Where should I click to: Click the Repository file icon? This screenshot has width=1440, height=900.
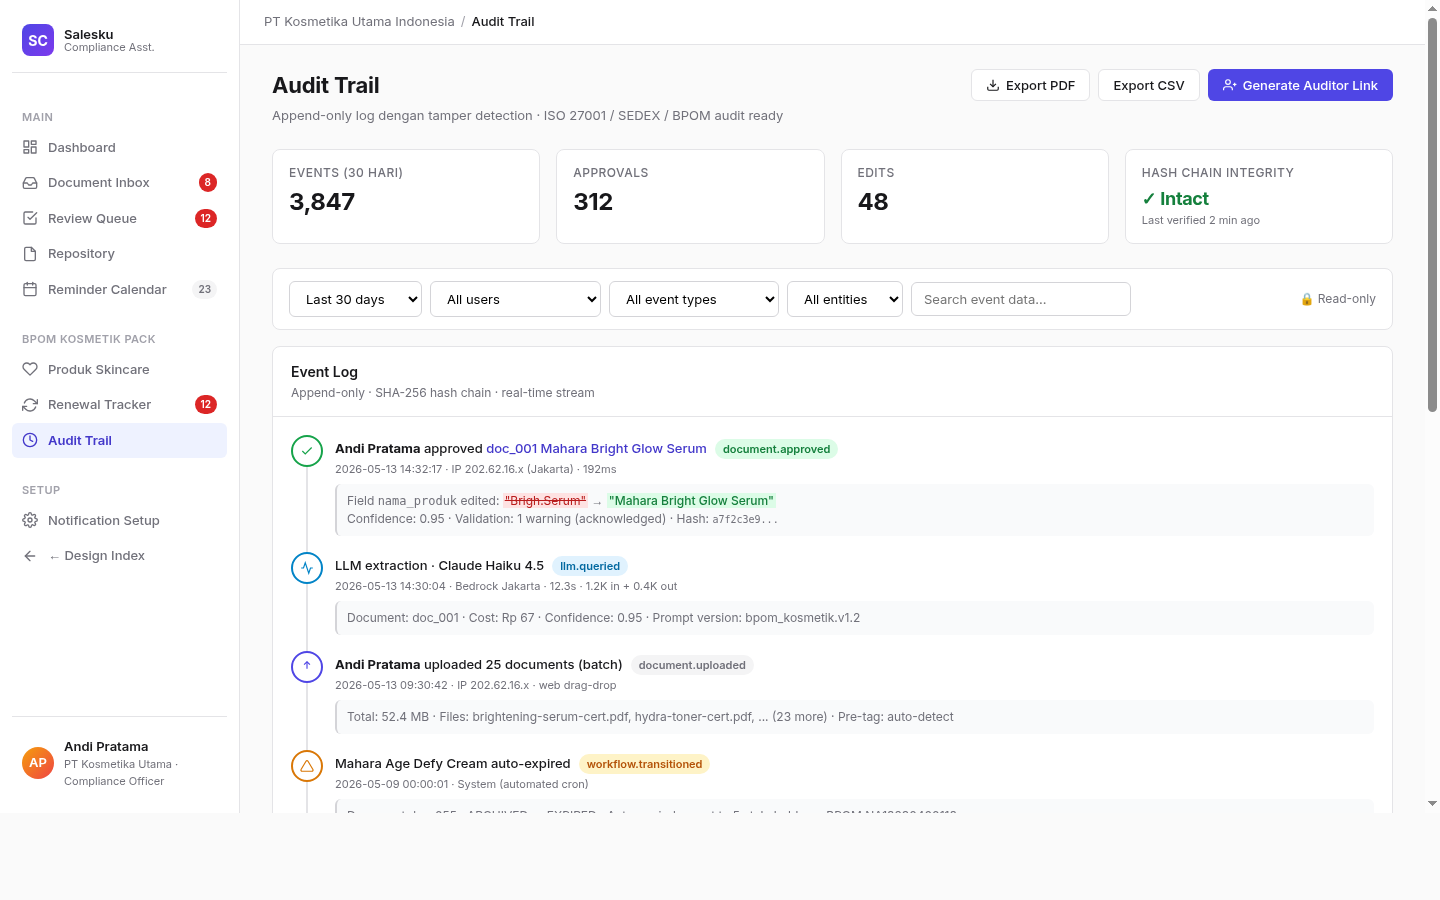[x=30, y=254]
